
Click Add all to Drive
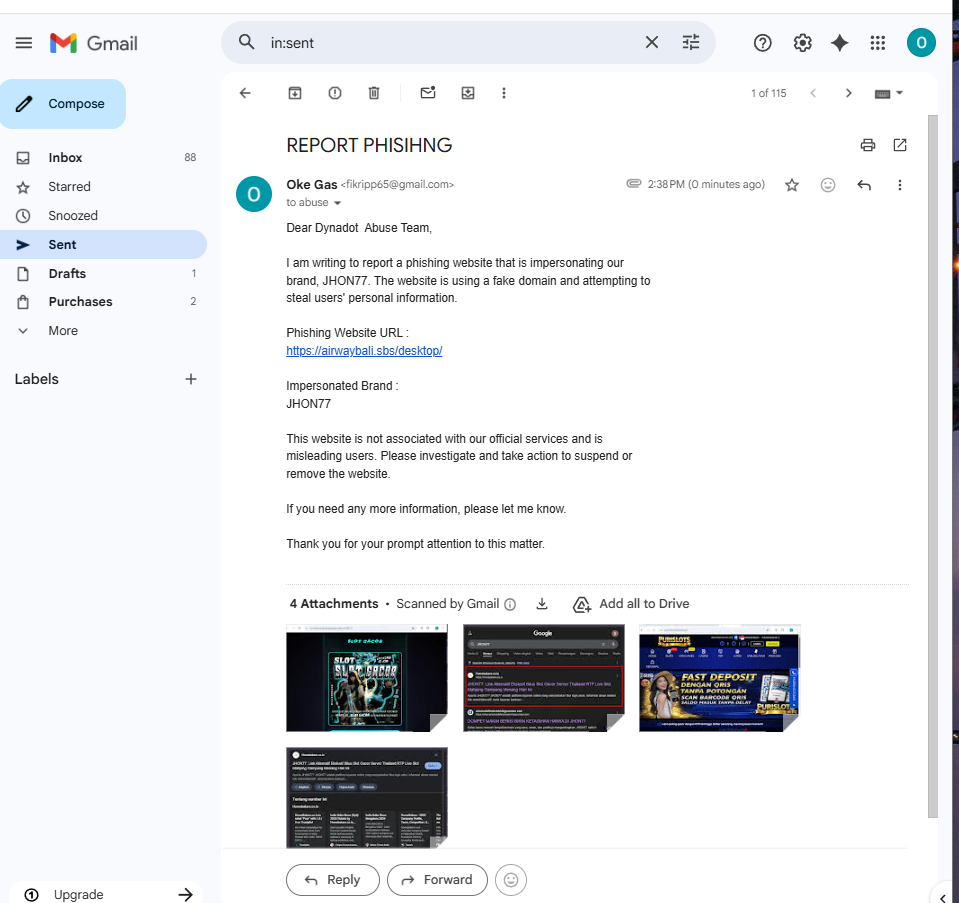[631, 604]
